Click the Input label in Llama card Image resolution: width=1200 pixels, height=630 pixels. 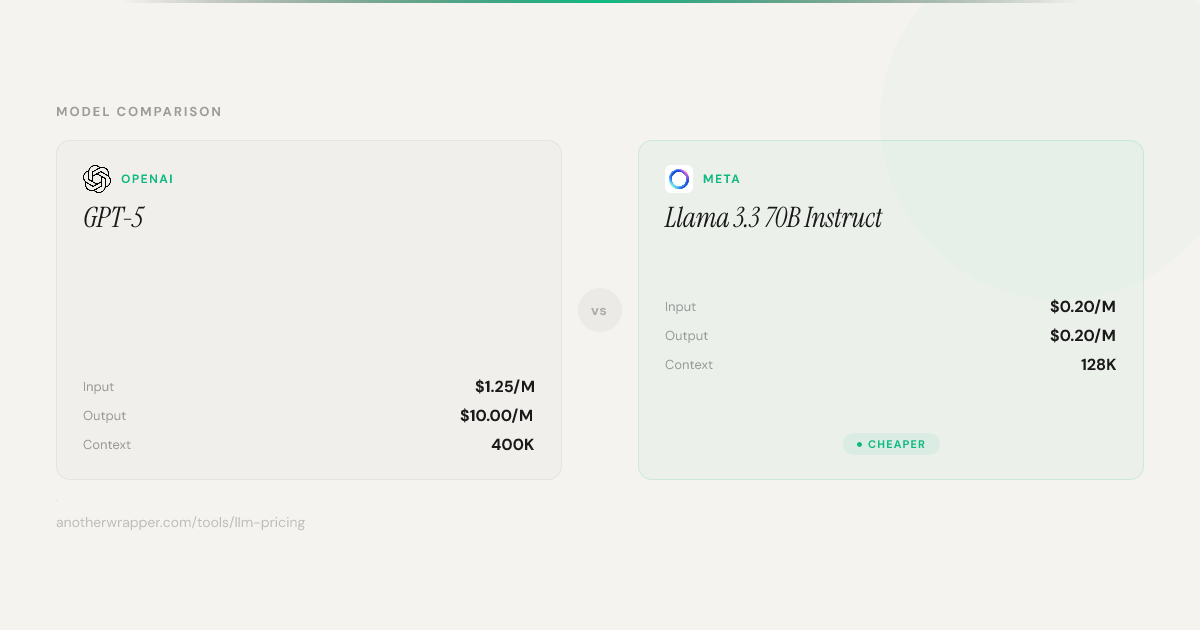681,307
